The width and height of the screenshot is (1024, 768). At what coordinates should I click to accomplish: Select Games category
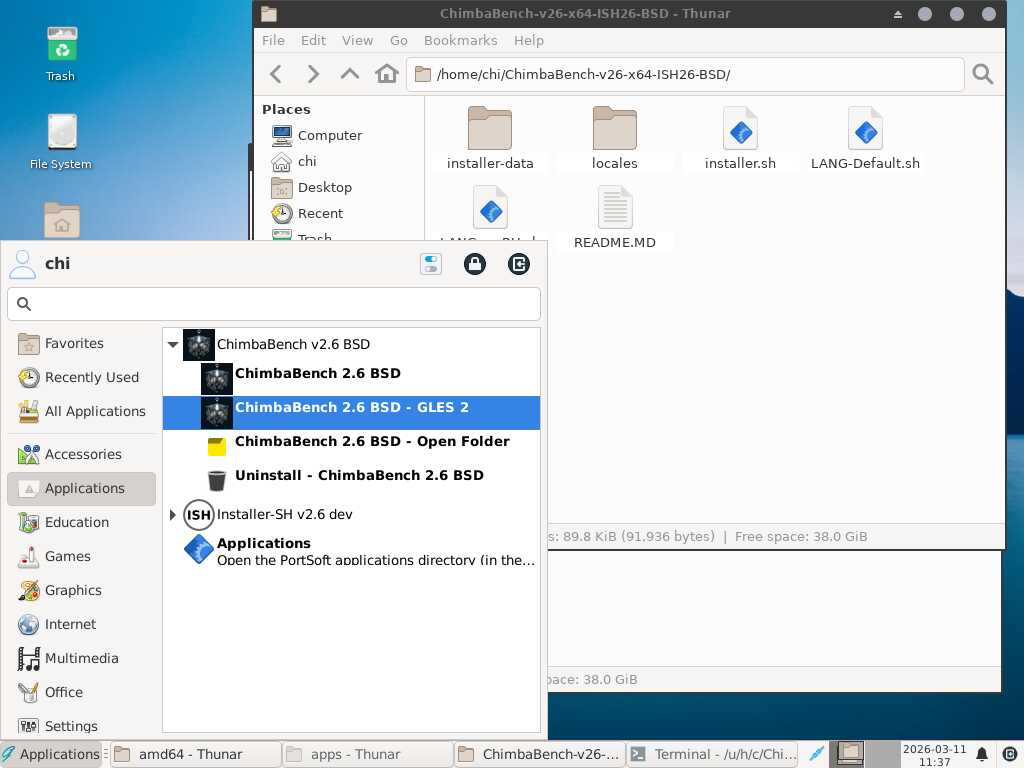click(x=82, y=556)
